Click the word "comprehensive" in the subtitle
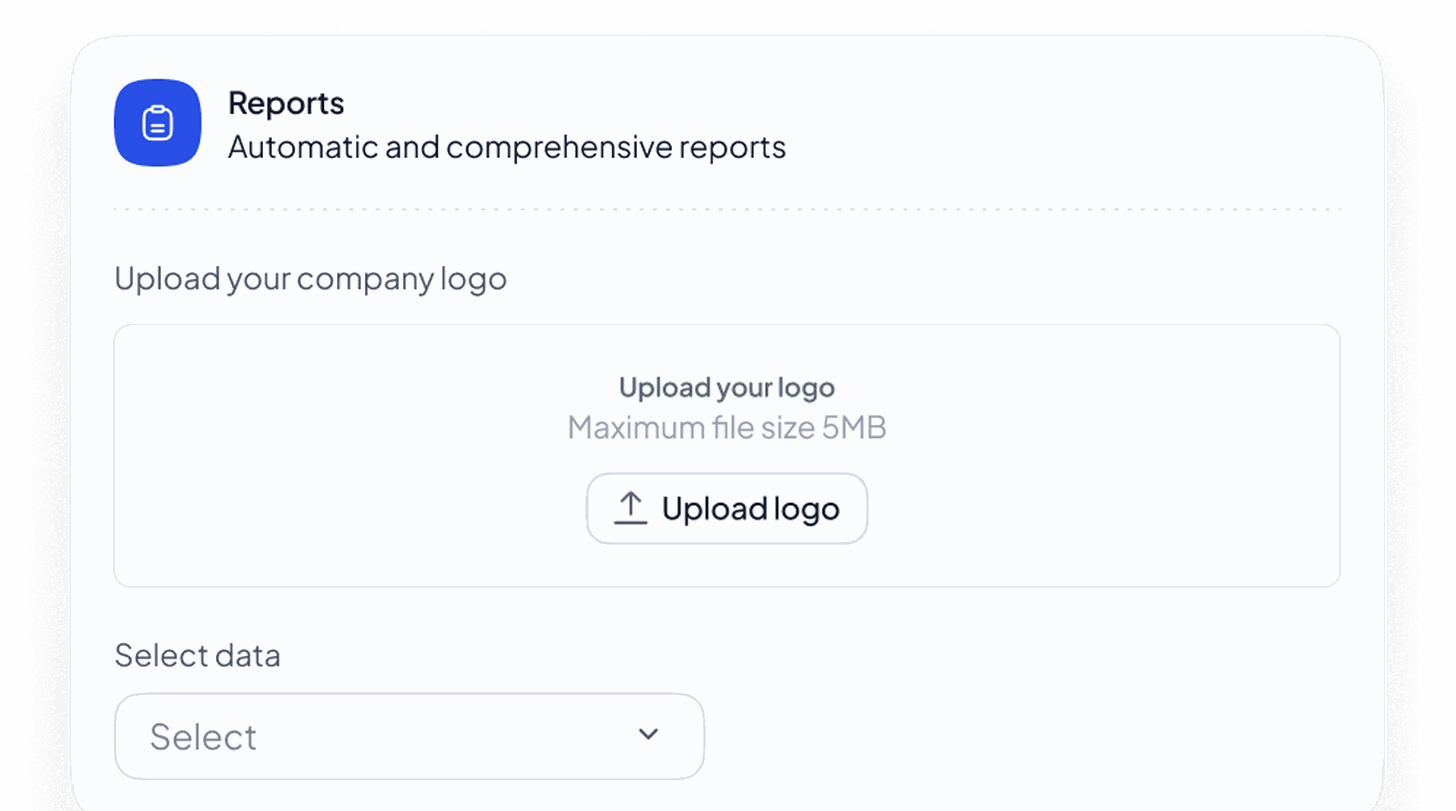Image resolution: width=1456 pixels, height=811 pixels. click(x=559, y=147)
